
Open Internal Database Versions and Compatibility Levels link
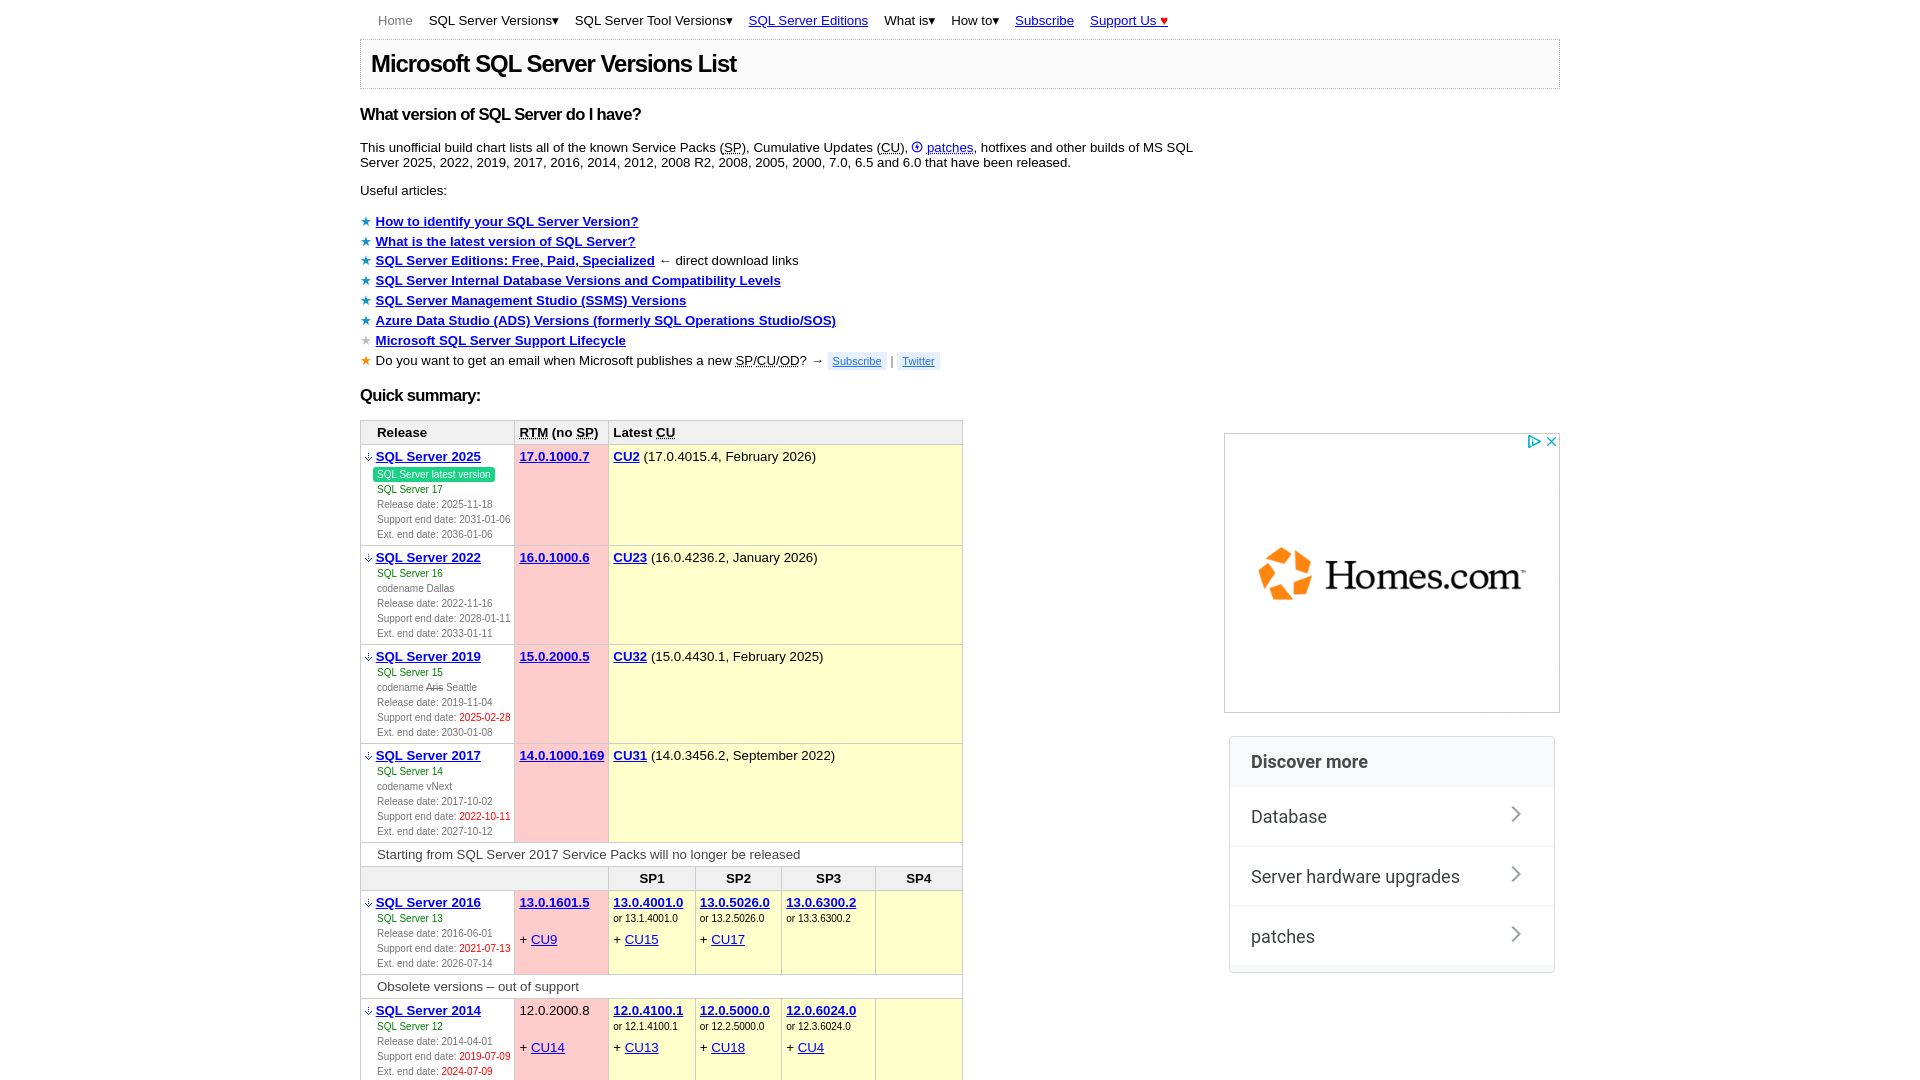[578, 281]
